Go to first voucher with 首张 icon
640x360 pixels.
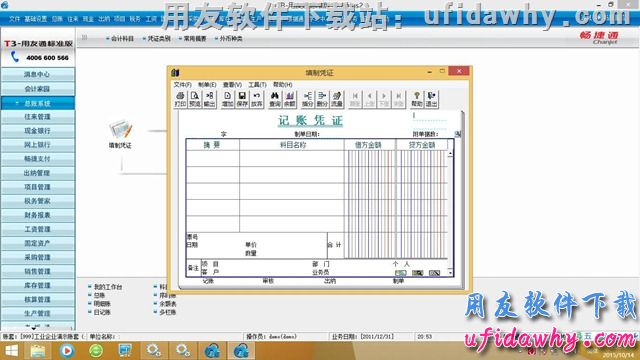(355, 99)
